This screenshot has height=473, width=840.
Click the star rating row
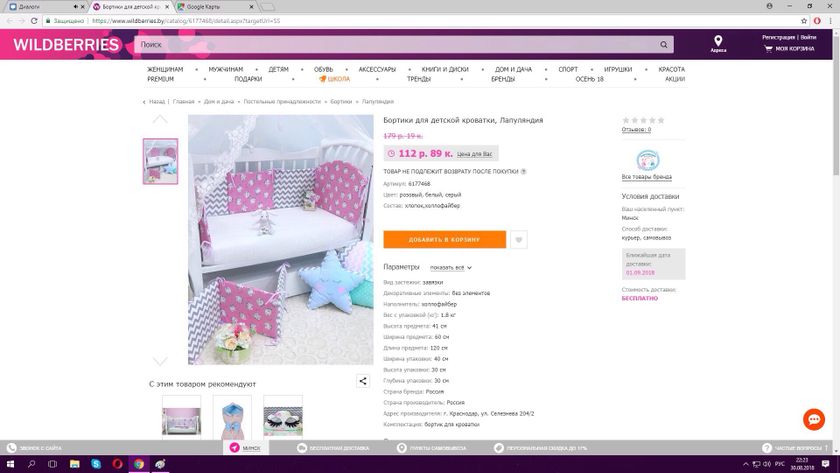coord(643,120)
